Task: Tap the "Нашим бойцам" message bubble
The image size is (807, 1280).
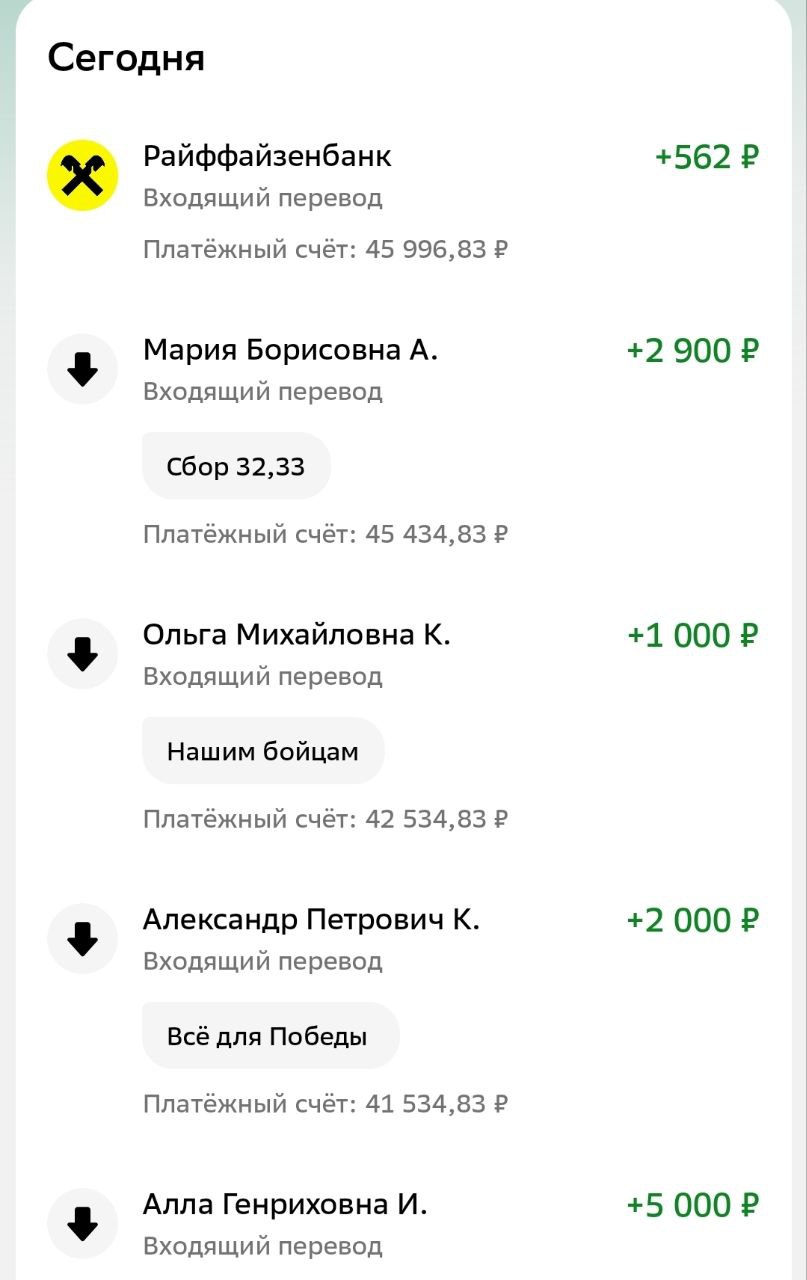Action: (263, 751)
